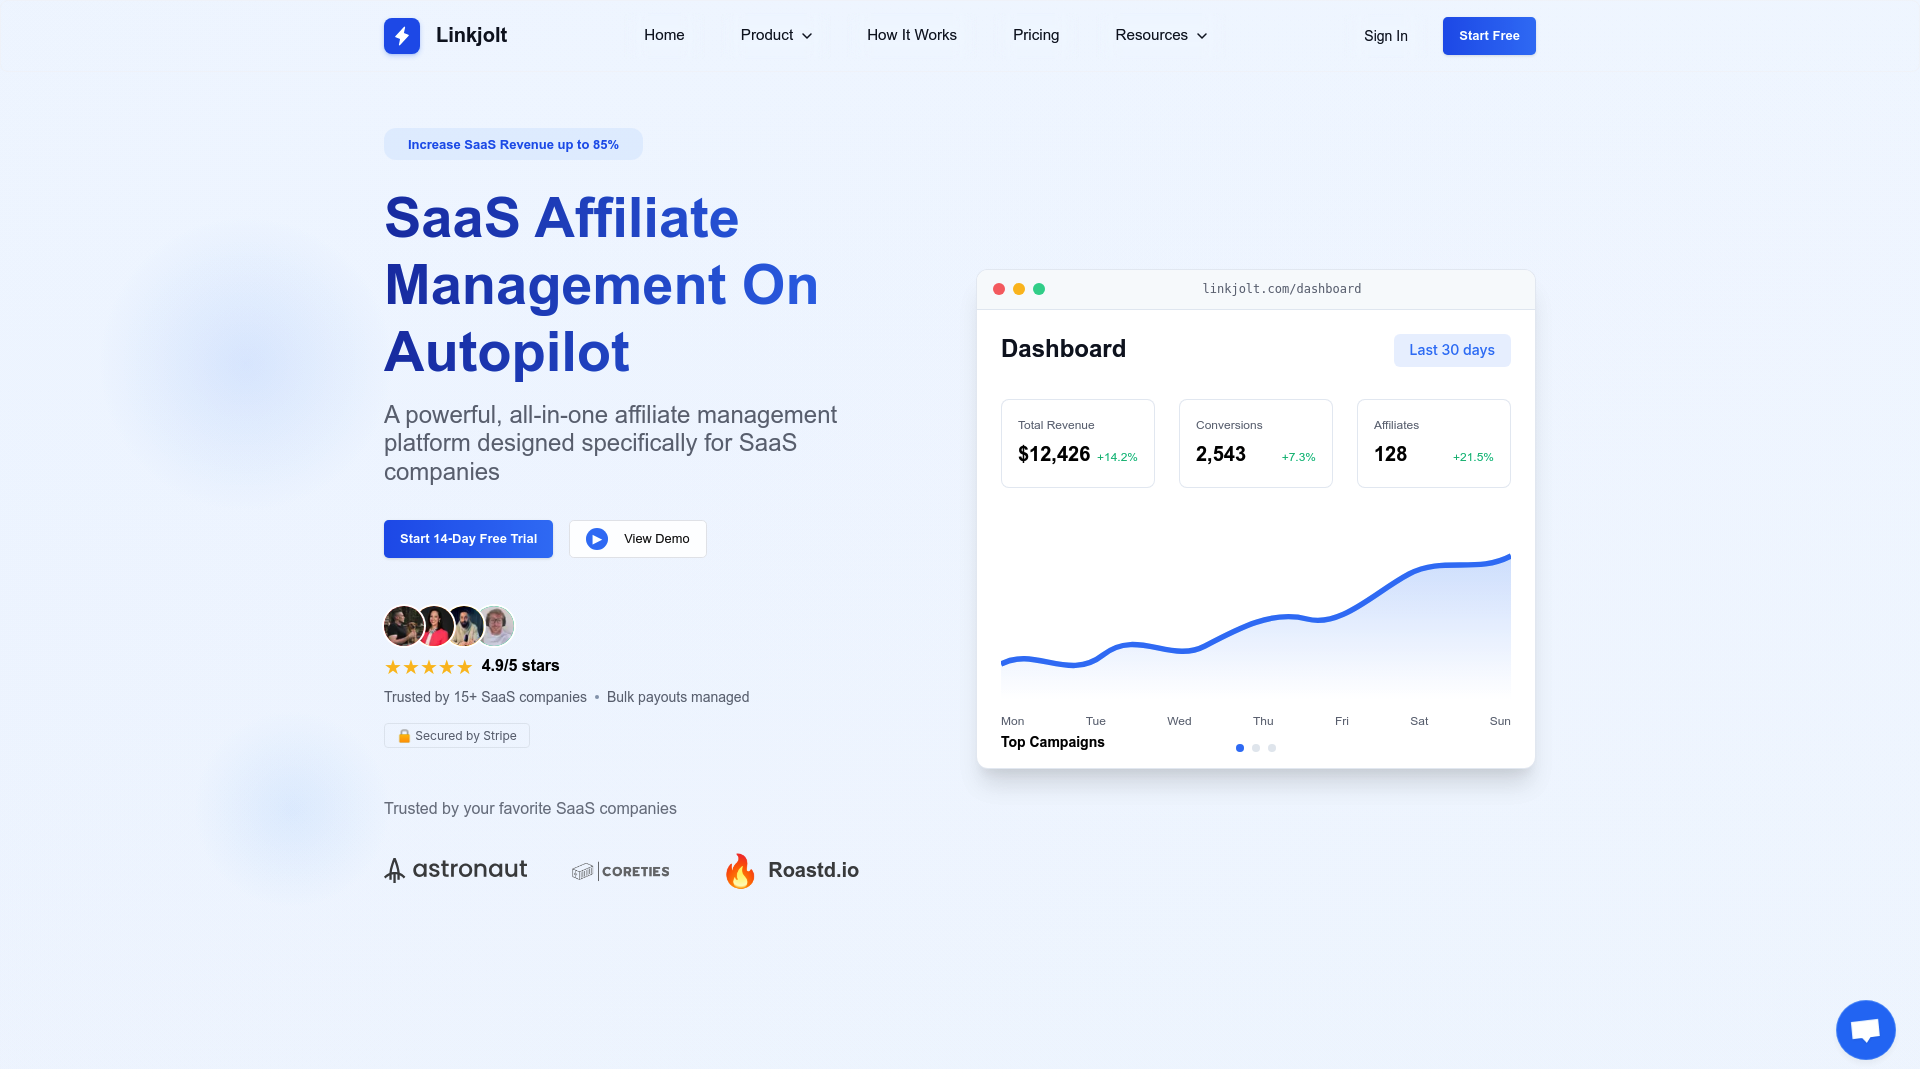
Task: Go to Home in navigation
Action: [664, 35]
